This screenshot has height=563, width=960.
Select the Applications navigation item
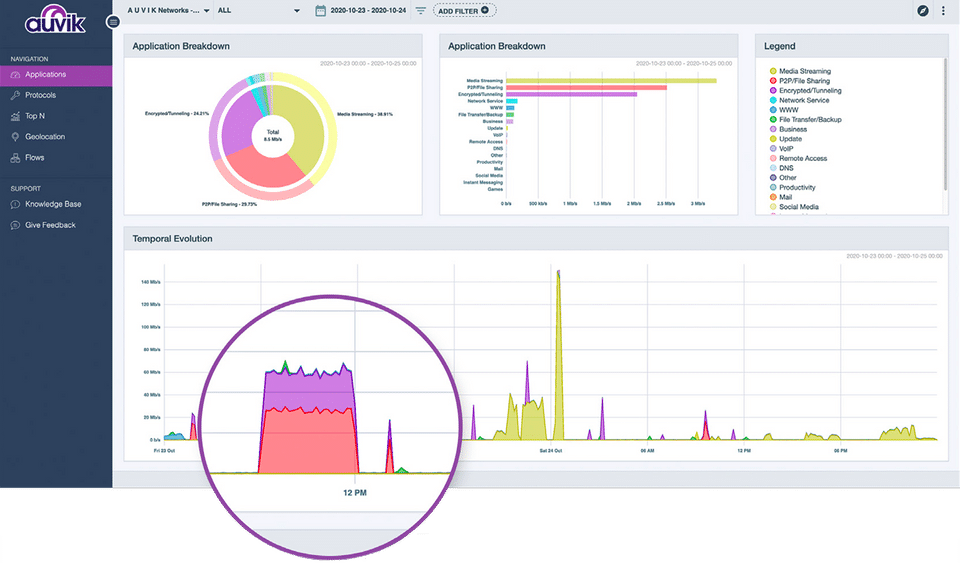tap(56, 75)
